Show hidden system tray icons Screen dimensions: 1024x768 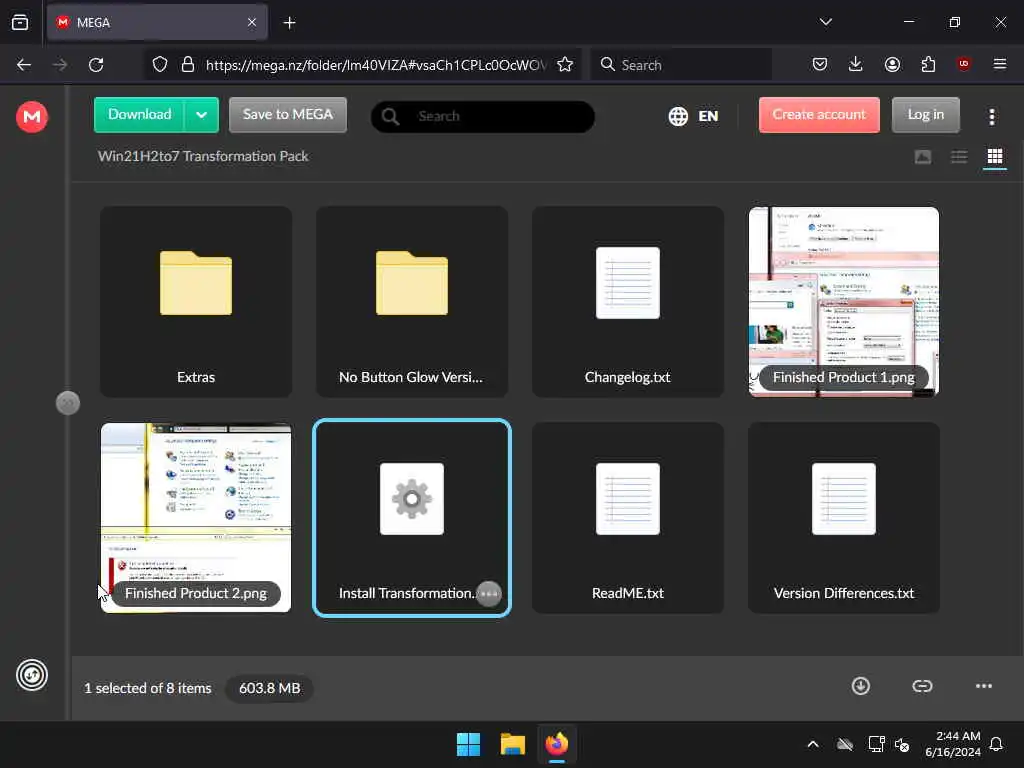pos(813,744)
